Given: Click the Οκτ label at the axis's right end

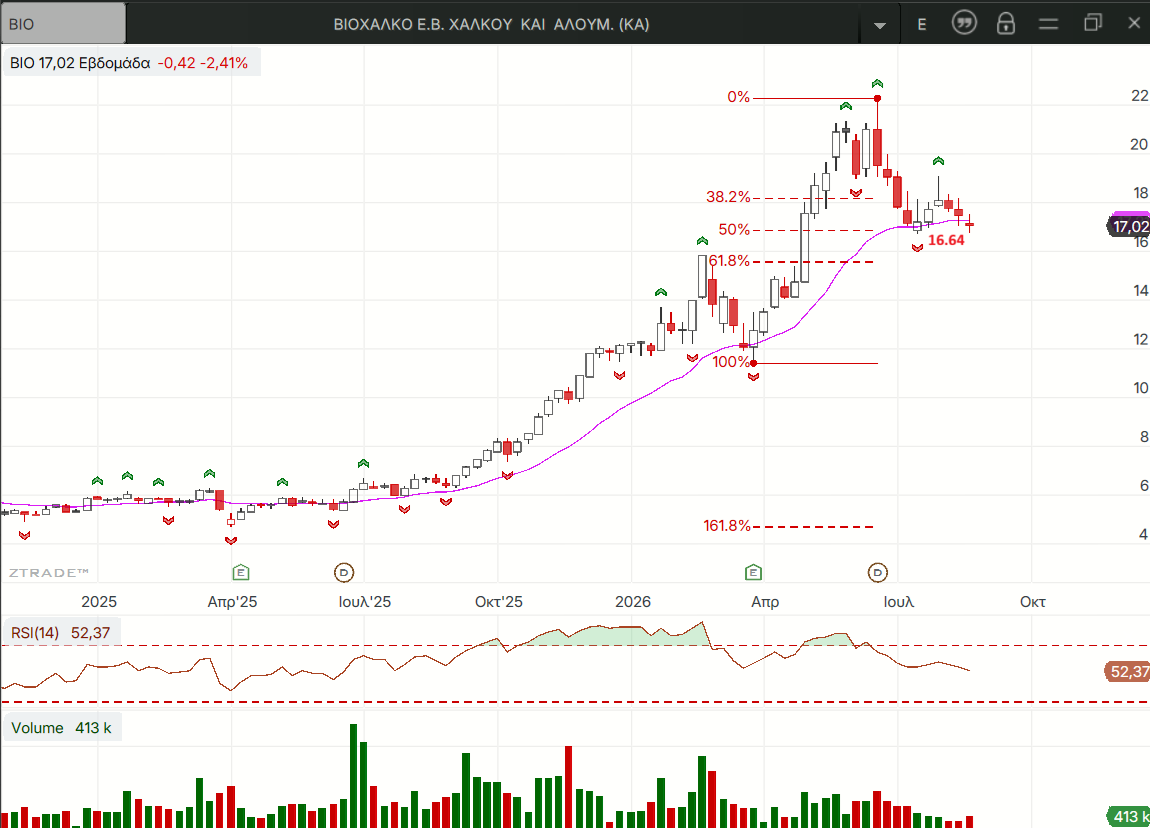Looking at the screenshot, I should [1033, 601].
